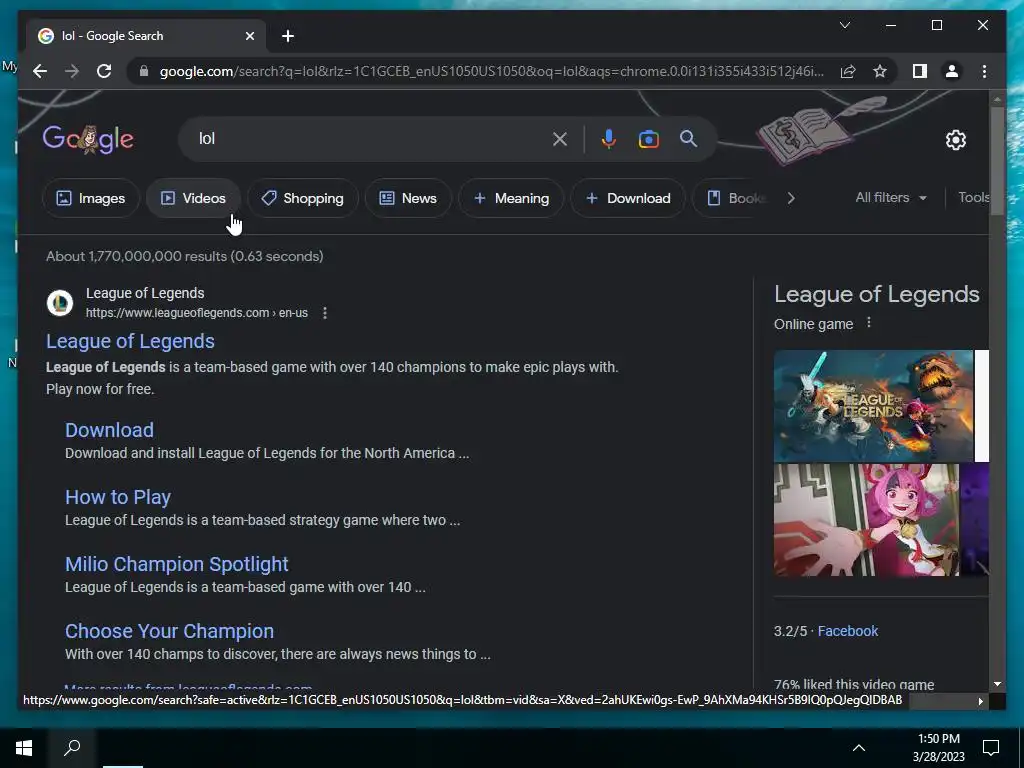This screenshot has height=768, width=1024.
Task: Open the League of Legends result title
Action: pos(130,341)
